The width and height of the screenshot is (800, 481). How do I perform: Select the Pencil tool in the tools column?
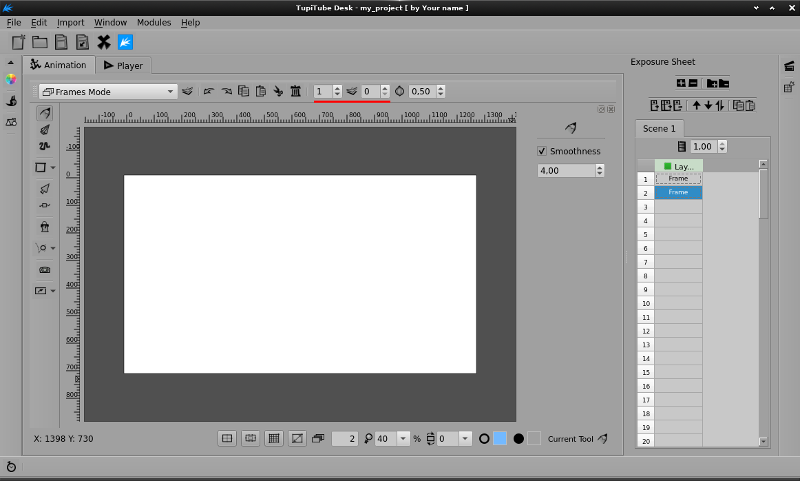tap(45, 113)
